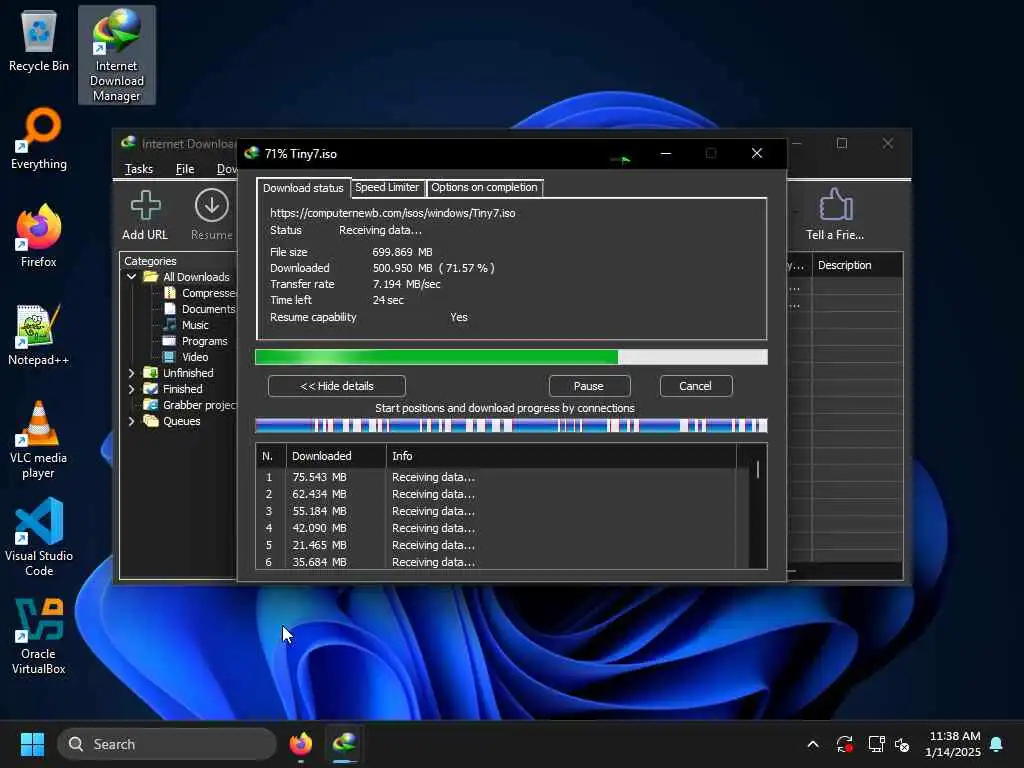
Task: Click the 7.194 MB/sec transfer rate value
Action: click(406, 284)
